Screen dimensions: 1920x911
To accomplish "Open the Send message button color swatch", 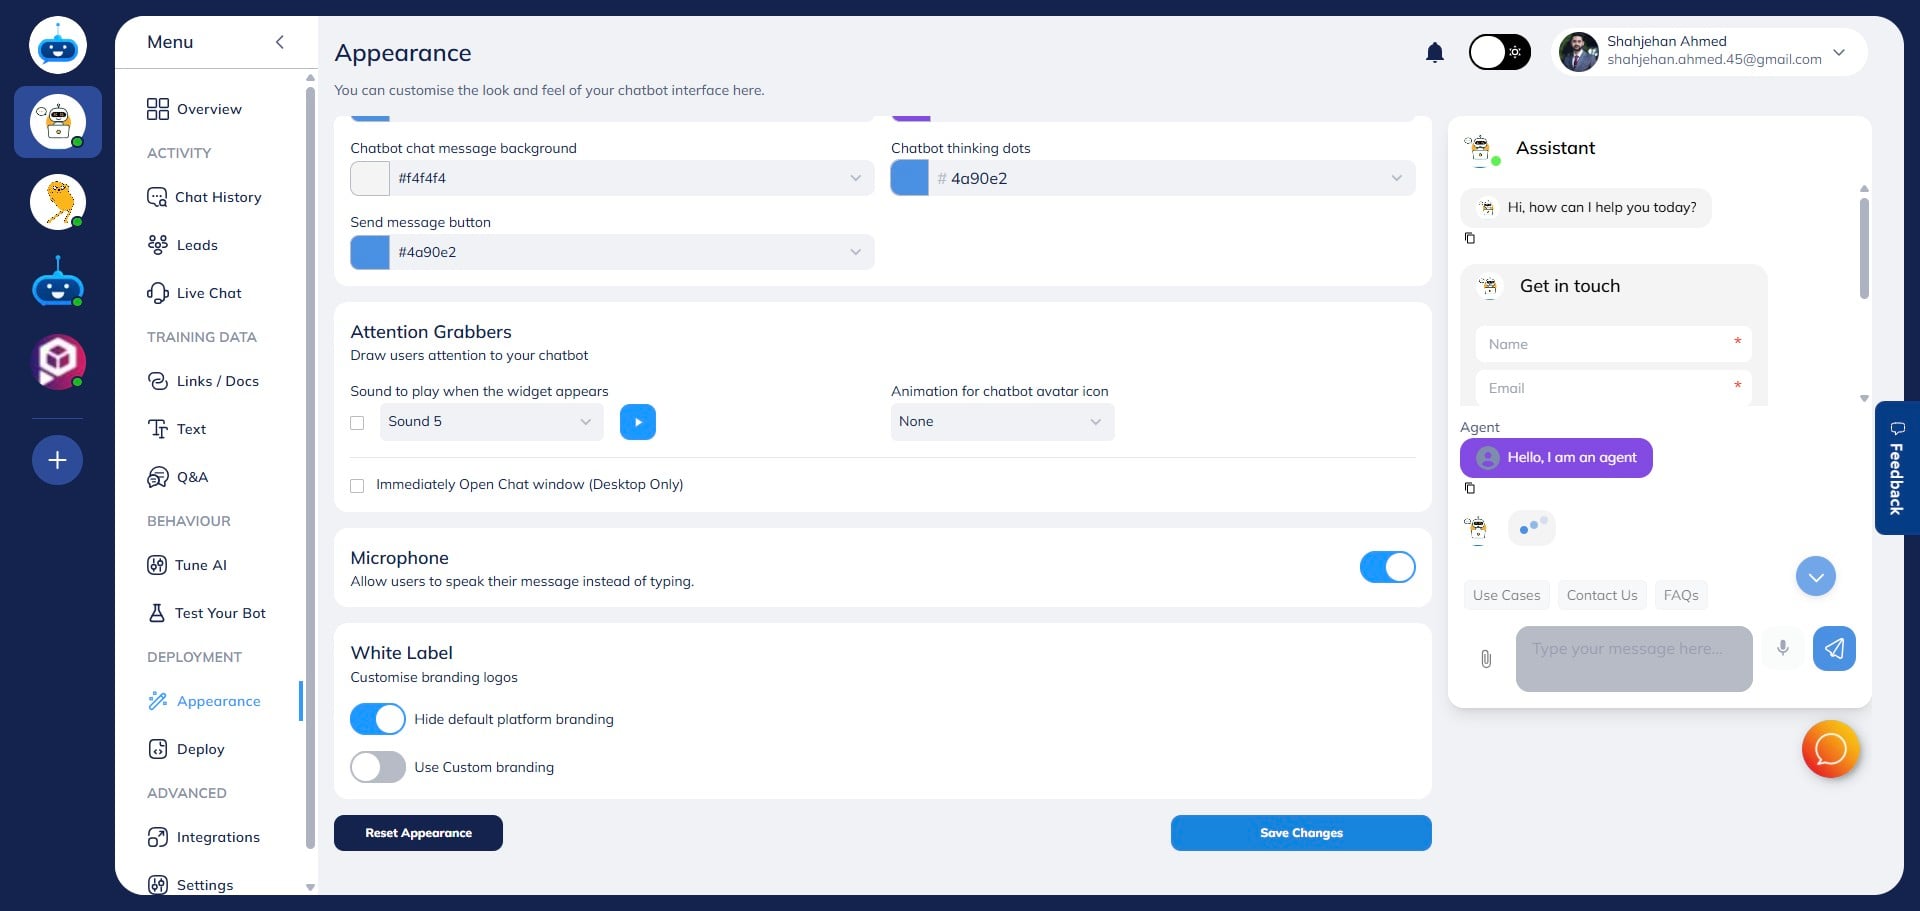I will click(x=370, y=252).
